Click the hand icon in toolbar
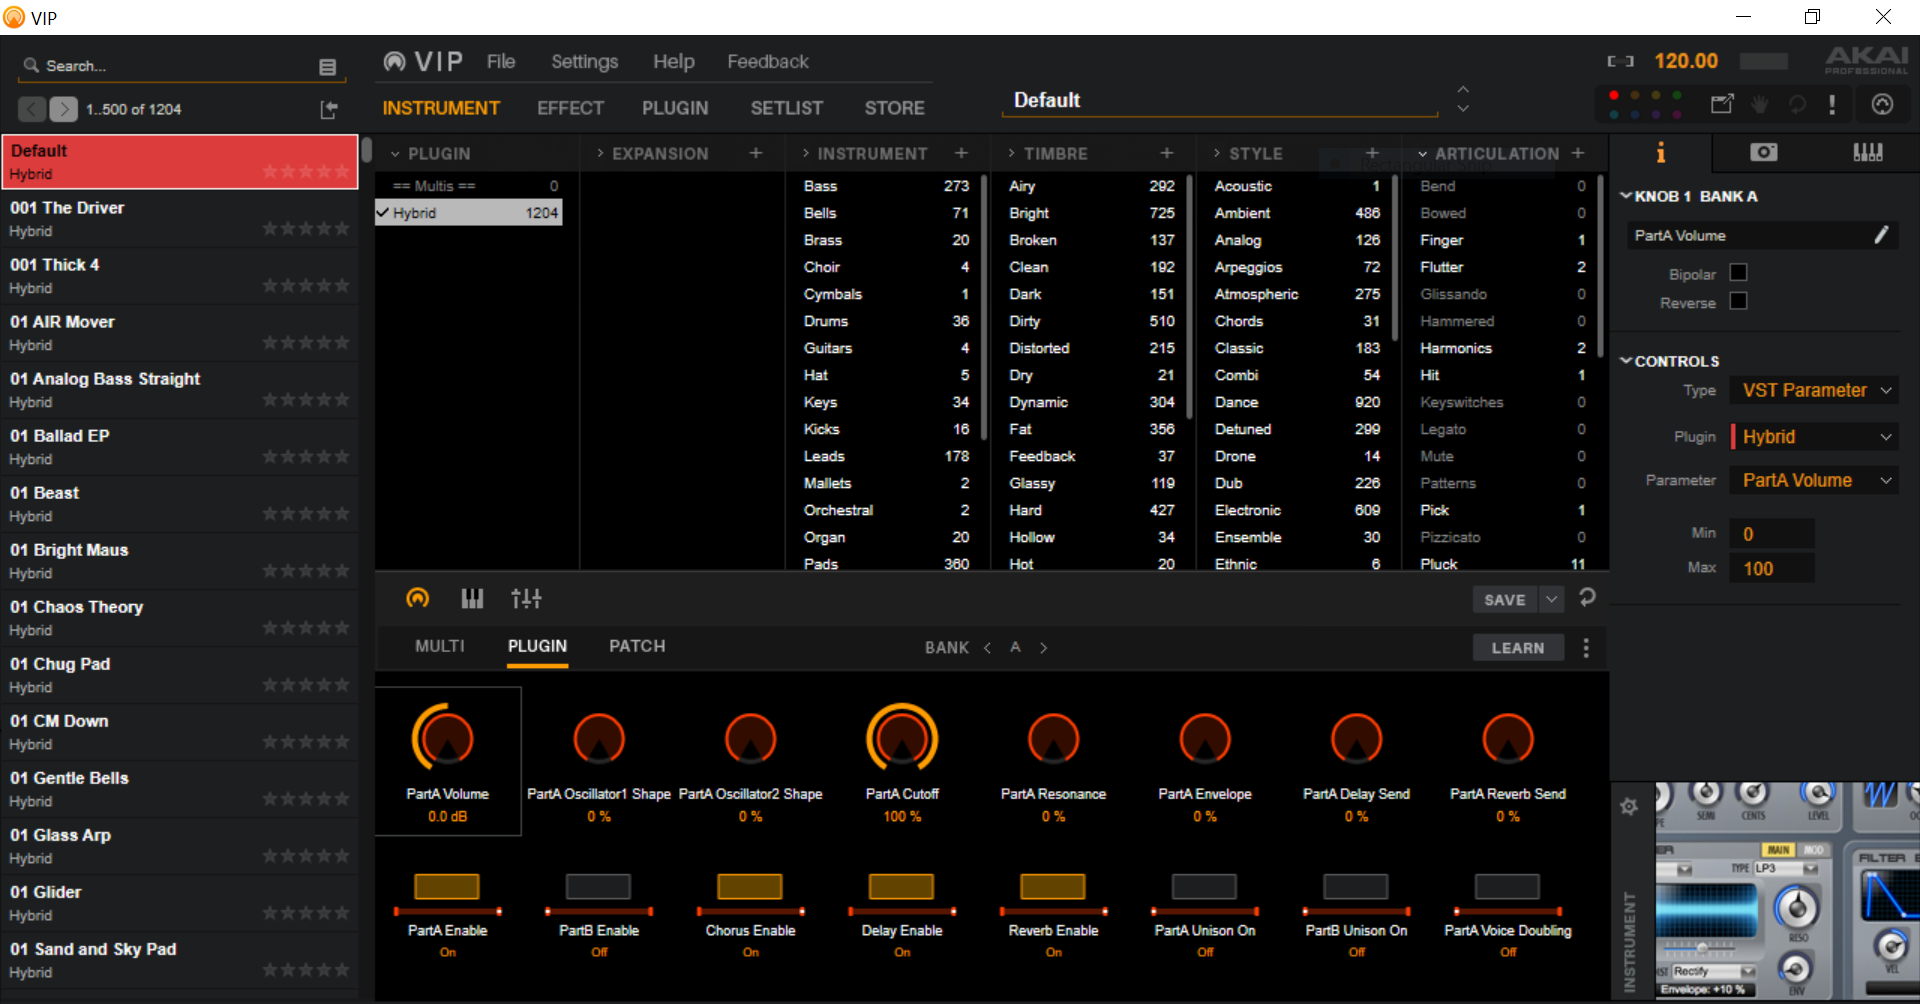Viewport: 1920px width, 1004px height. click(1760, 104)
